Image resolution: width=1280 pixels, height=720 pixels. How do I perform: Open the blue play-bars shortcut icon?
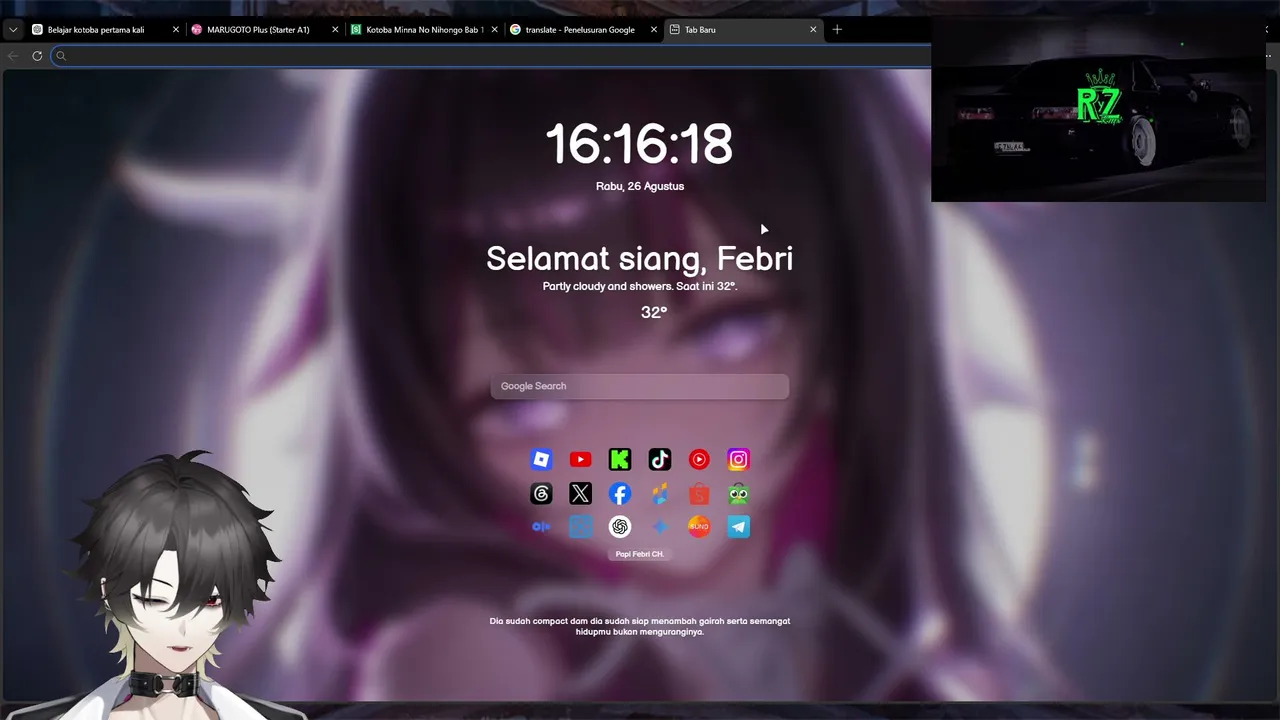tap(541, 527)
